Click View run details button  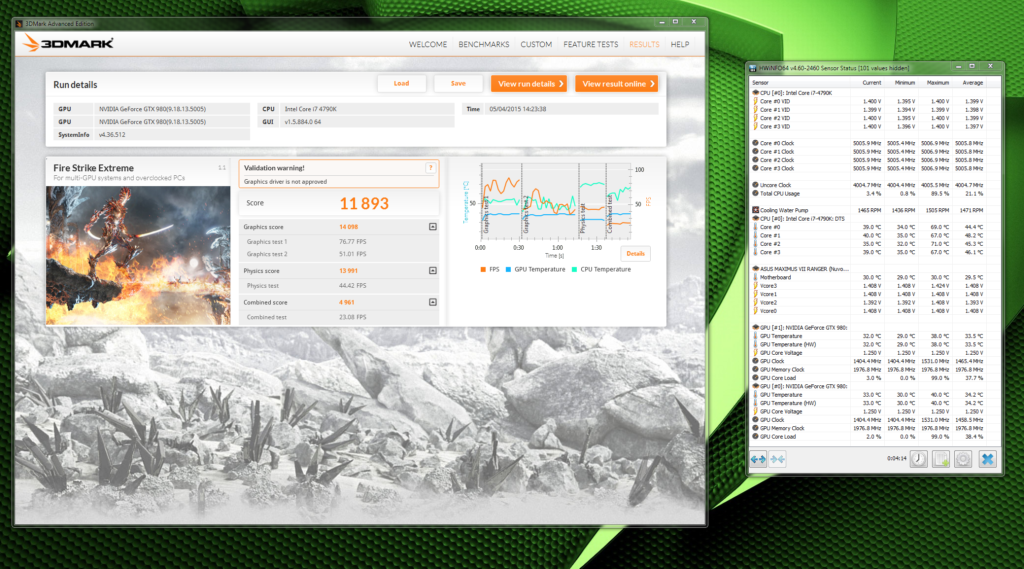529,84
